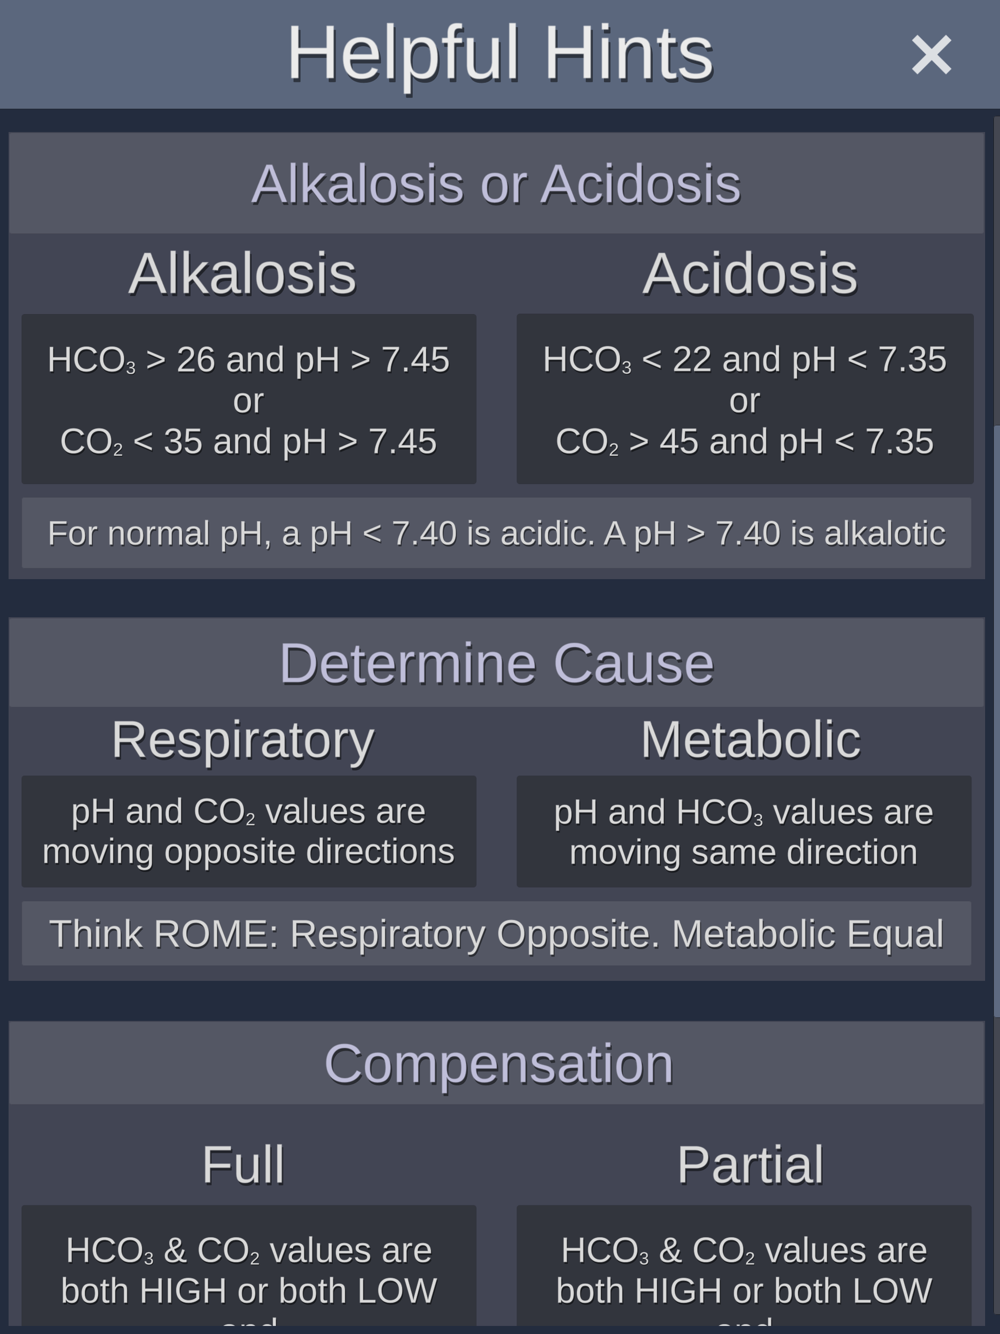1000x1334 pixels.
Task: Click the Partial compensation heading
Action: 750,1165
